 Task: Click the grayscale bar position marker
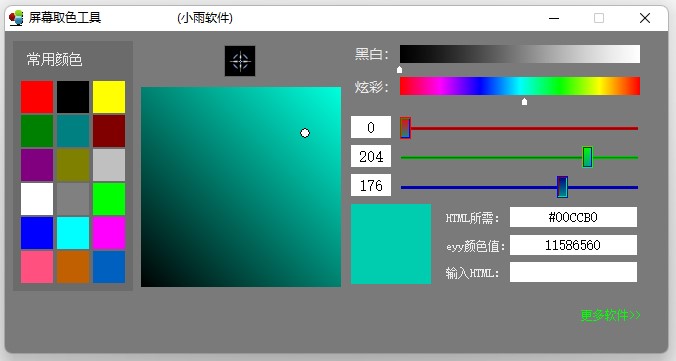(x=399, y=69)
